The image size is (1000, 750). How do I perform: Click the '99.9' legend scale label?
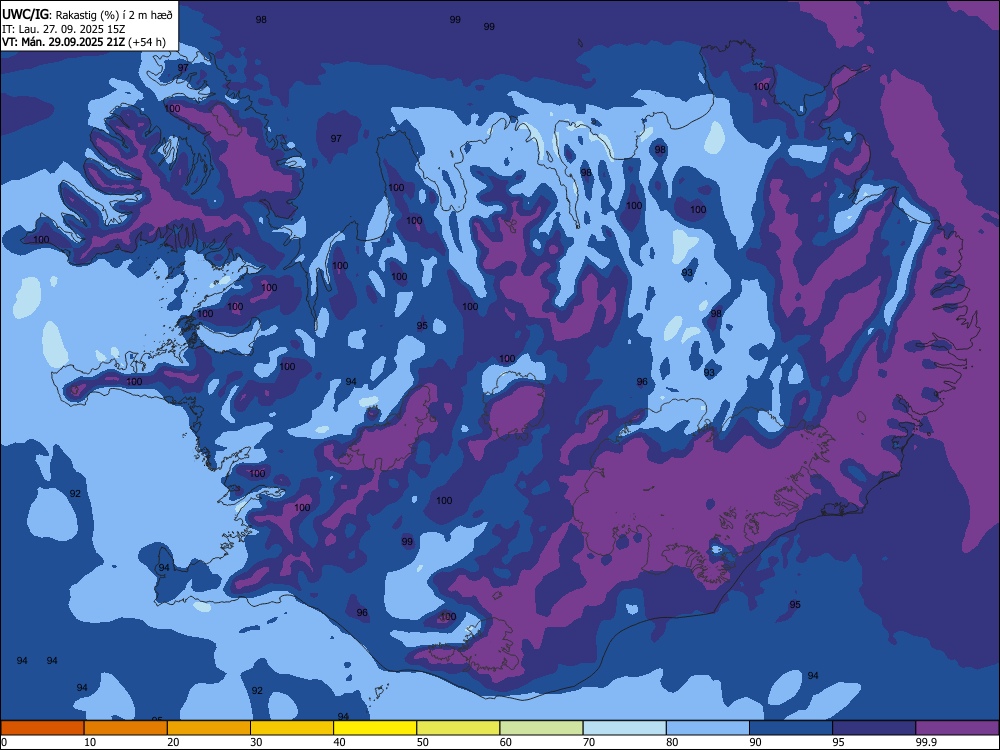[x=925, y=742]
